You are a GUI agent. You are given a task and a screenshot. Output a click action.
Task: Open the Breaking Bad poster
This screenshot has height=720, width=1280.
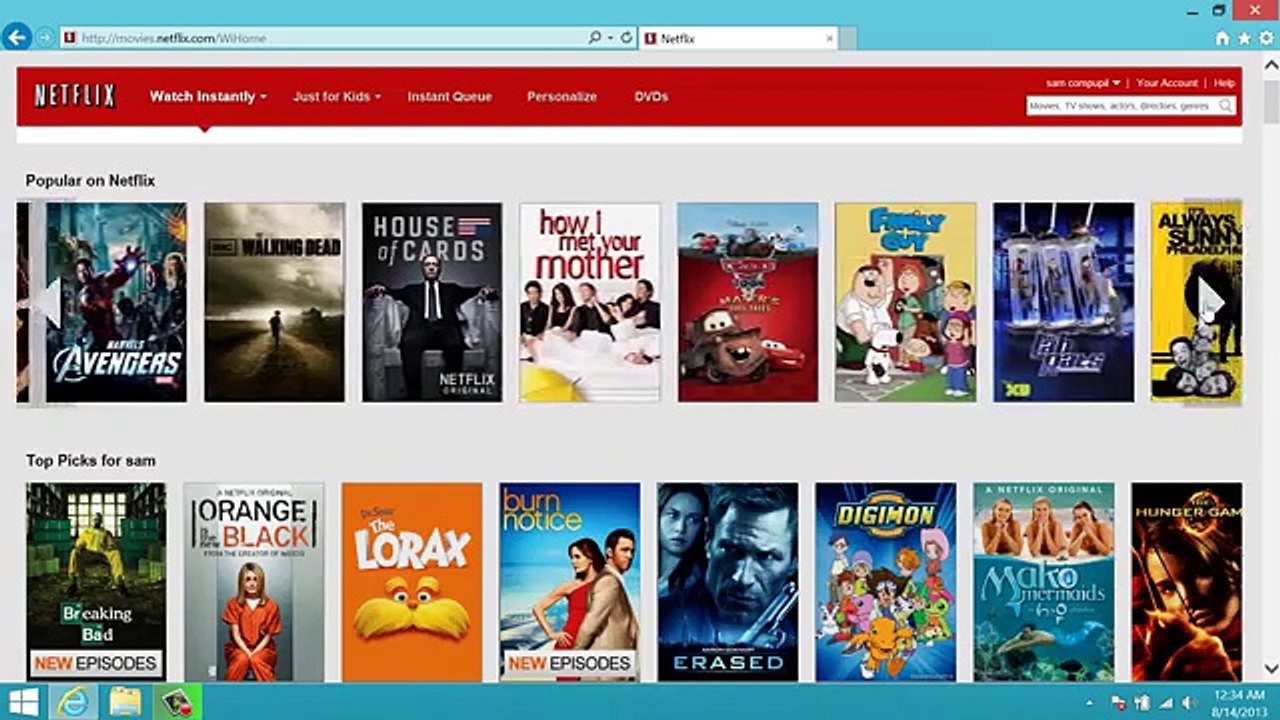point(96,582)
